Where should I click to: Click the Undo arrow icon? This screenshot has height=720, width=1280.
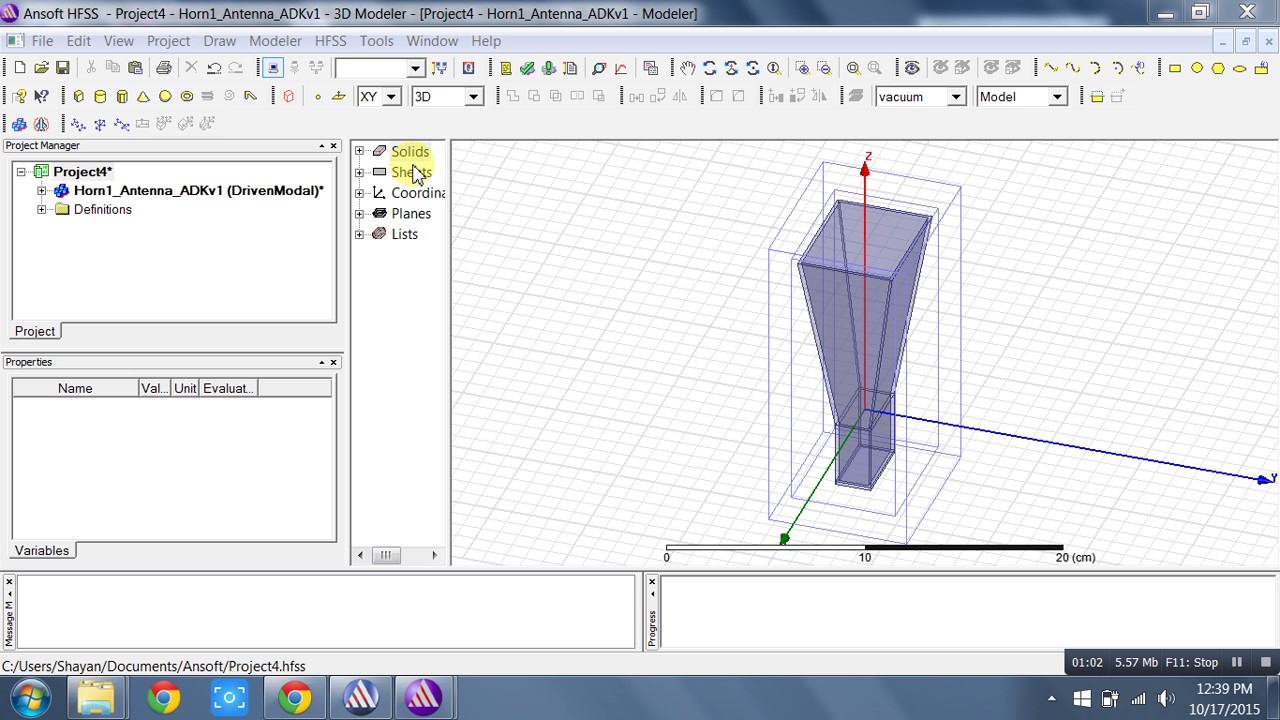[x=214, y=68]
